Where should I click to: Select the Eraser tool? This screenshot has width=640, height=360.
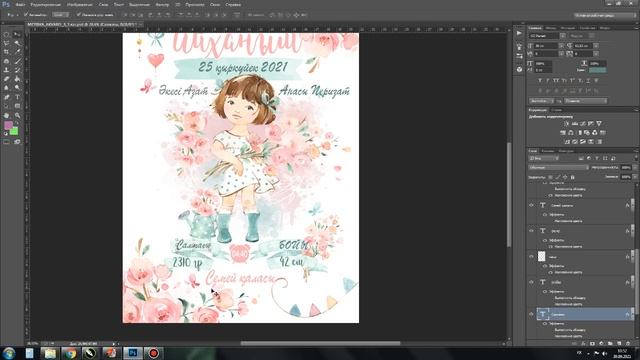(7, 79)
